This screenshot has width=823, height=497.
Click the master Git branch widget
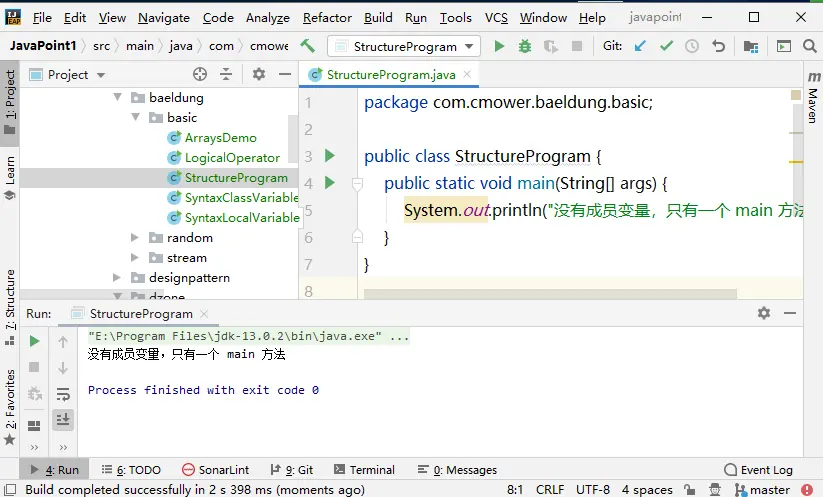763,489
